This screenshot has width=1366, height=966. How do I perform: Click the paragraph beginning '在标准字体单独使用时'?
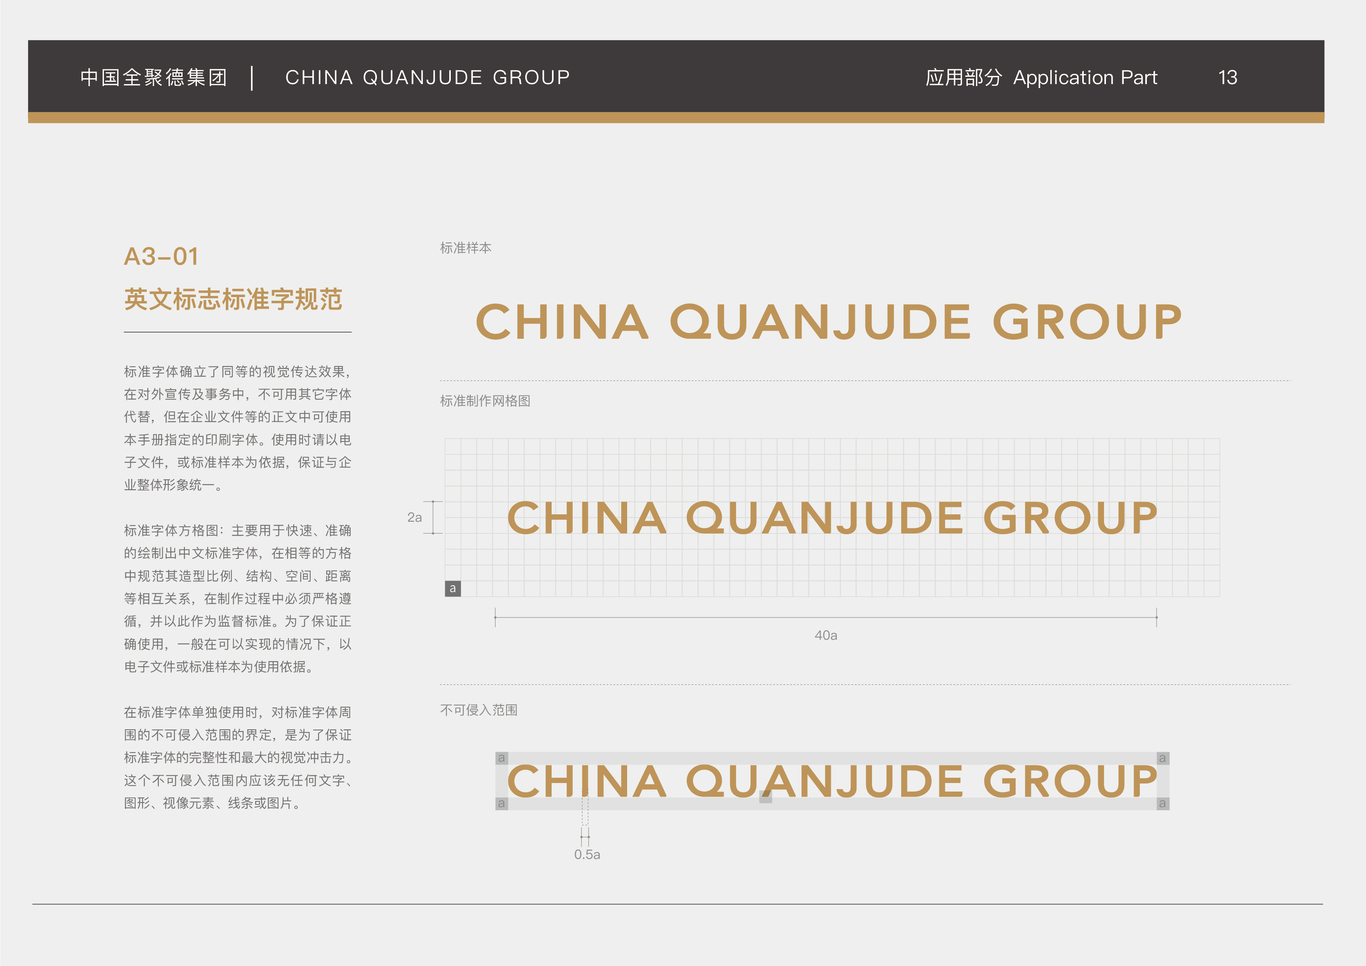click(x=238, y=757)
